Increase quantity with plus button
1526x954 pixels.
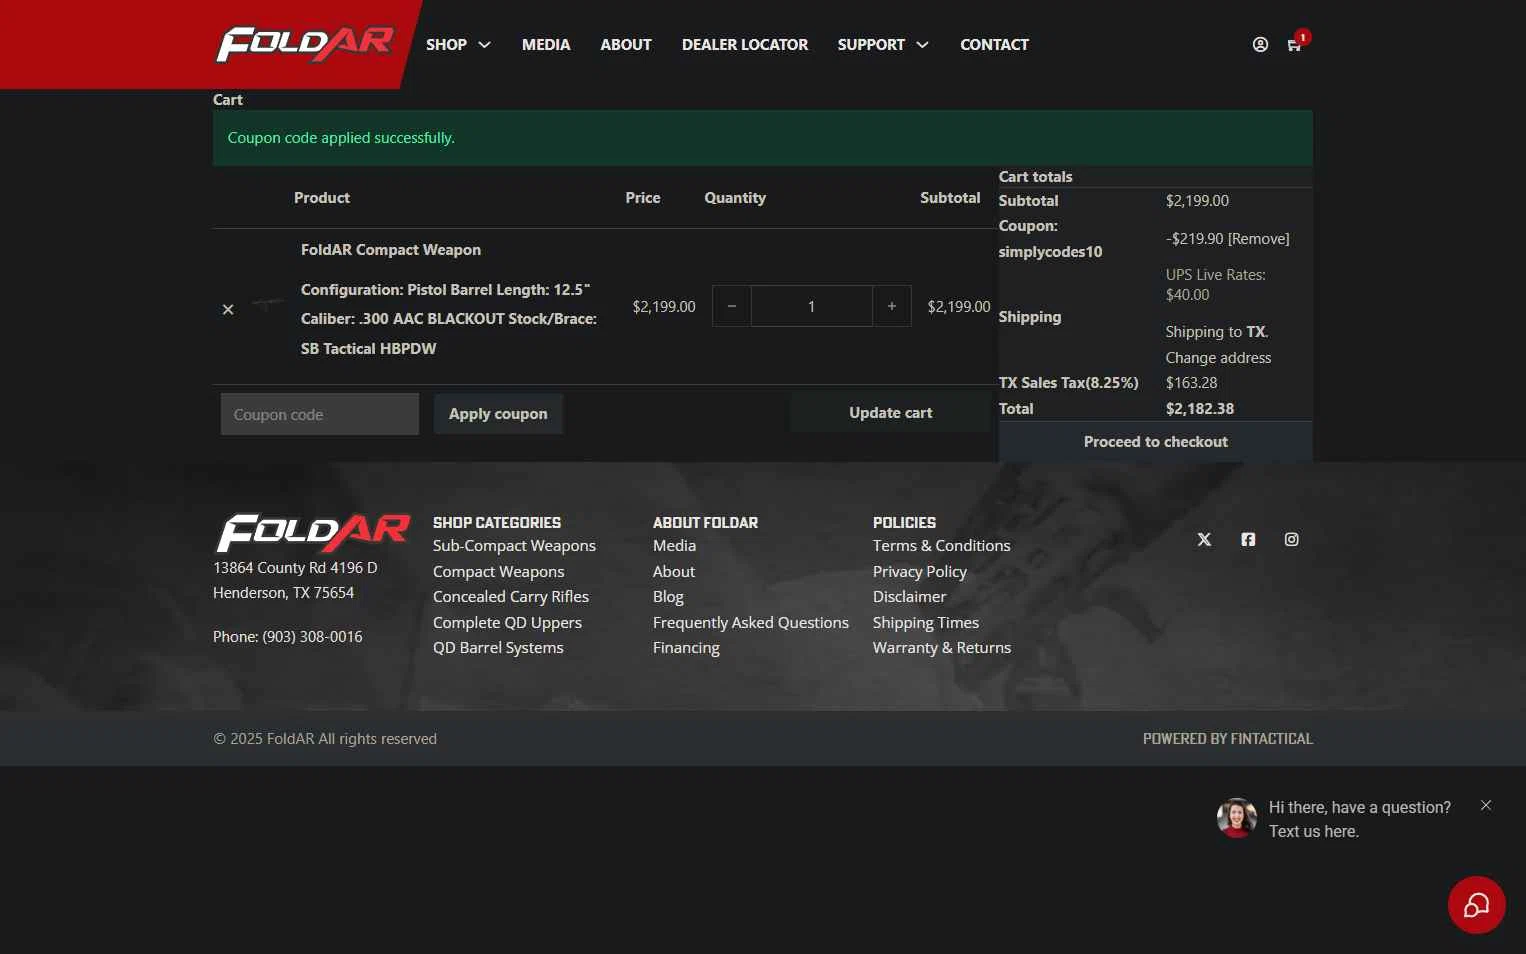coord(891,306)
